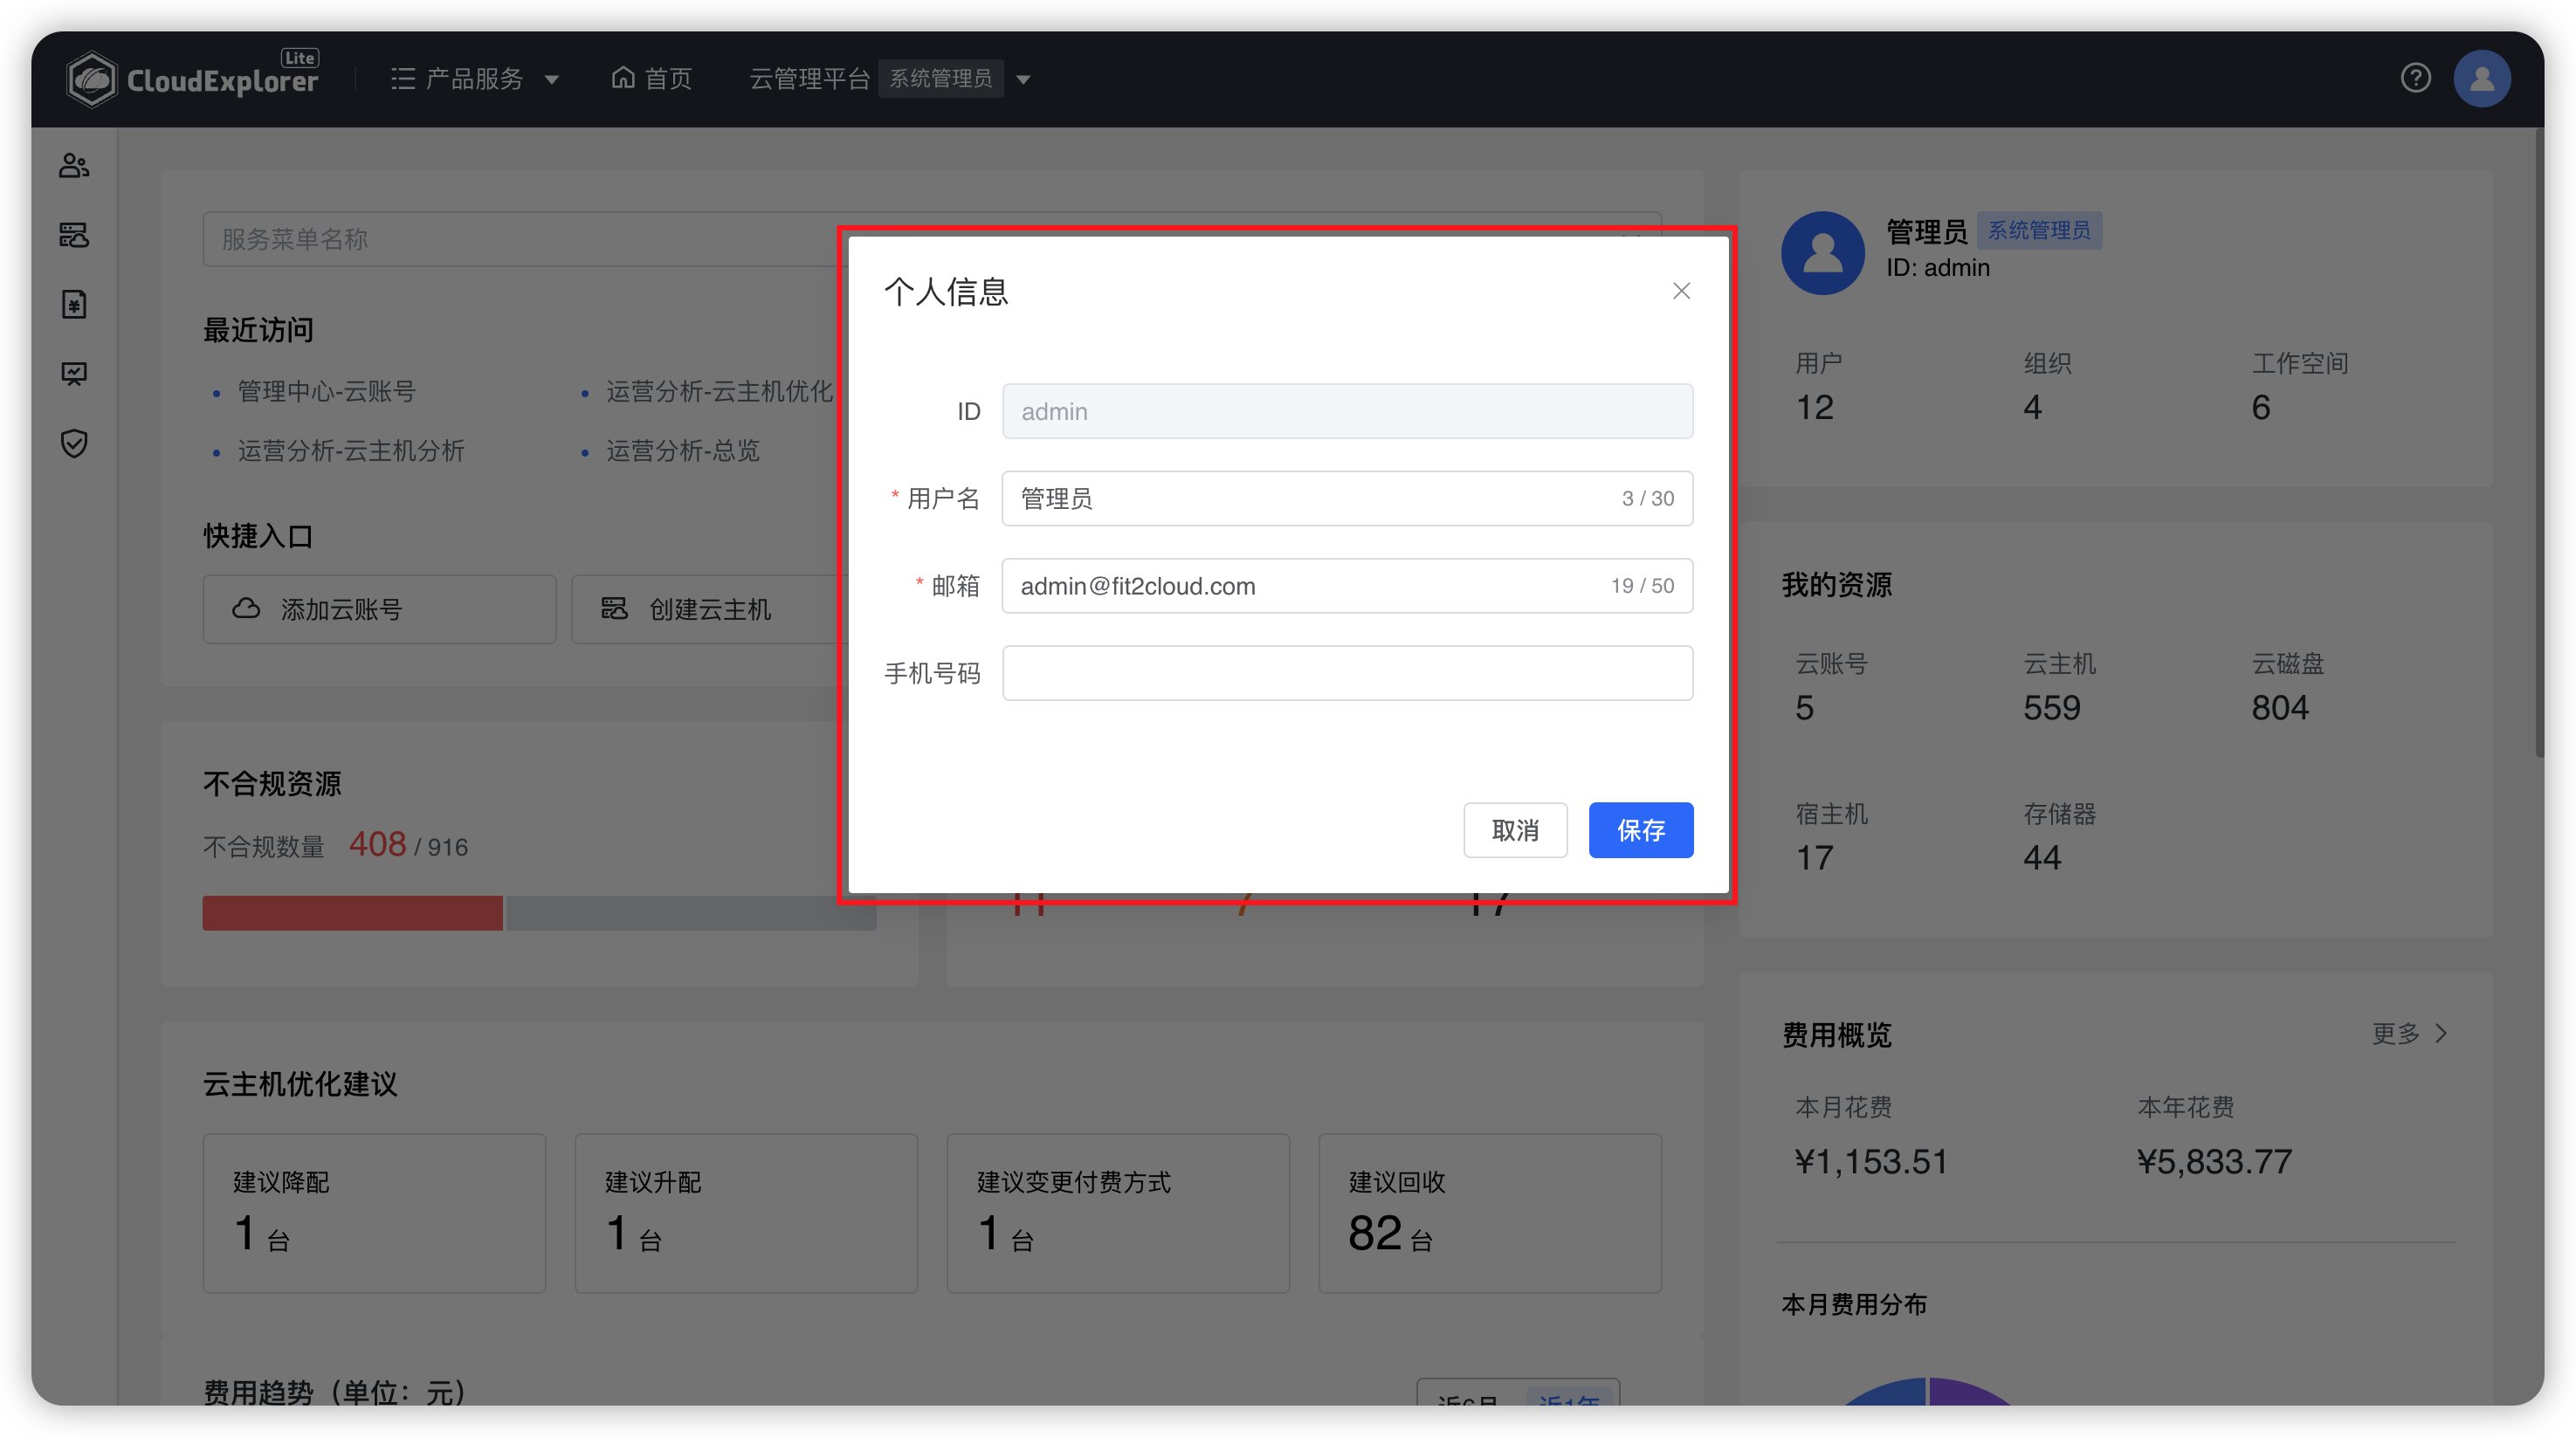
Task: Click 本月花费 amount ¥1,153.51
Action: pos(1870,1162)
